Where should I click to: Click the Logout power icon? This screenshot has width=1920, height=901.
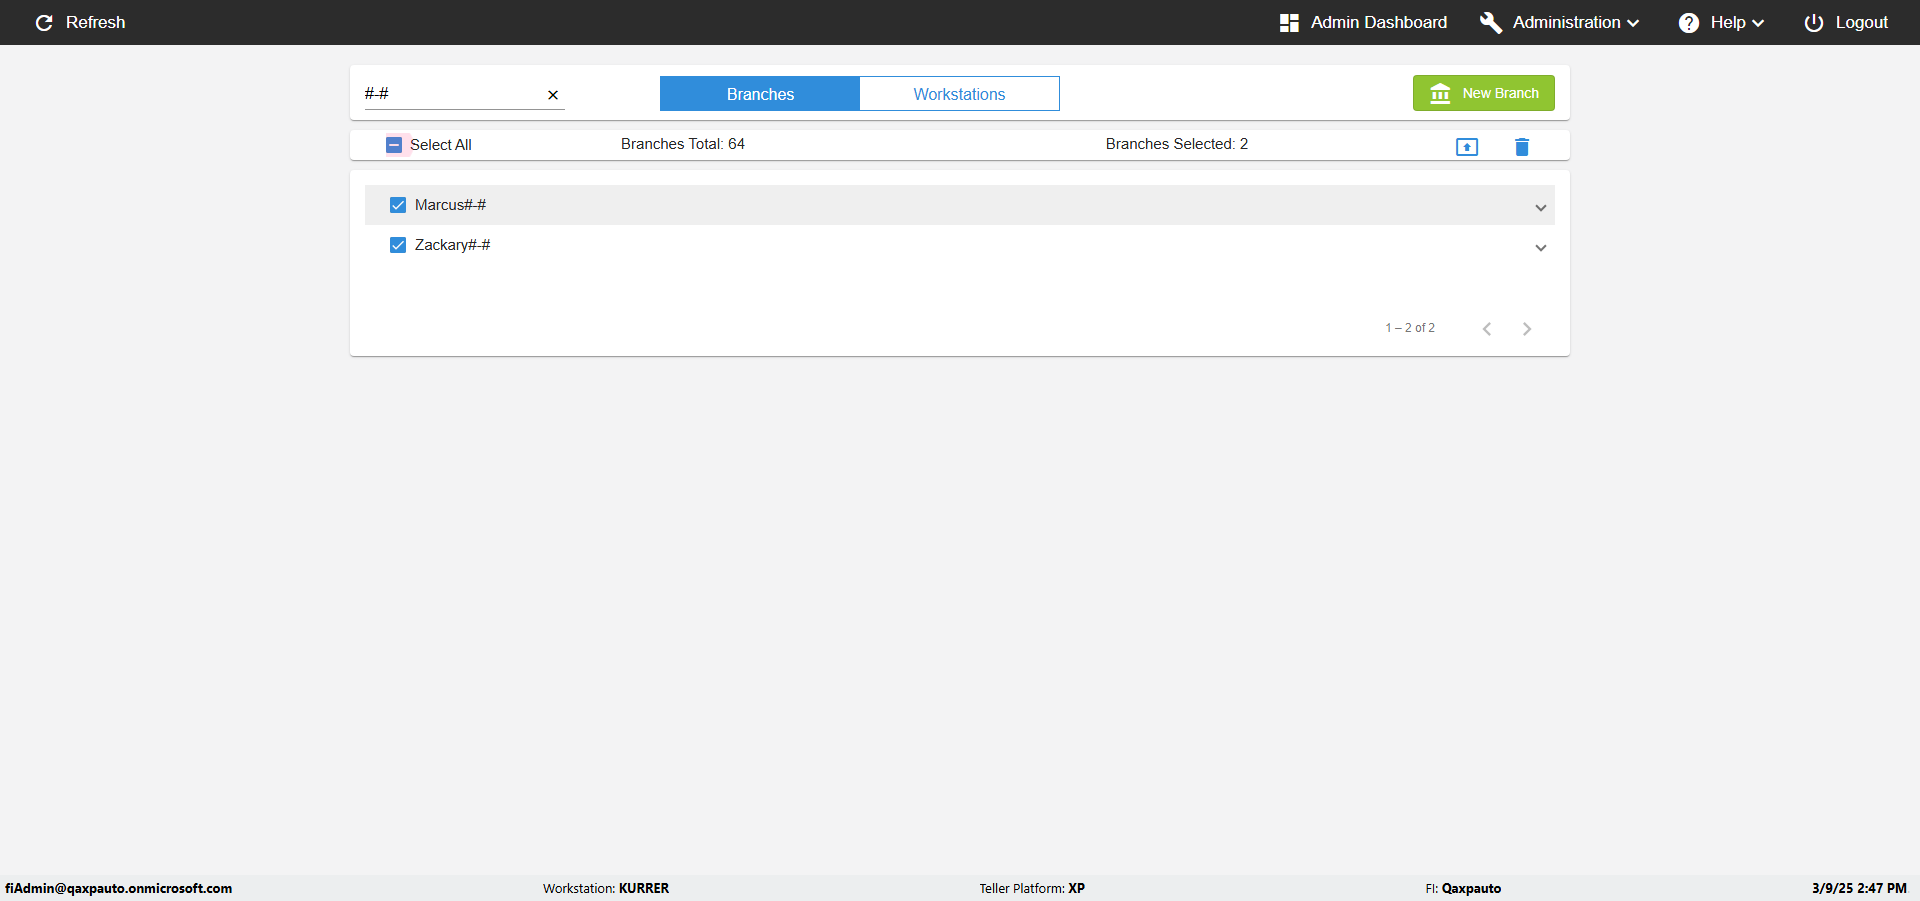(1814, 23)
